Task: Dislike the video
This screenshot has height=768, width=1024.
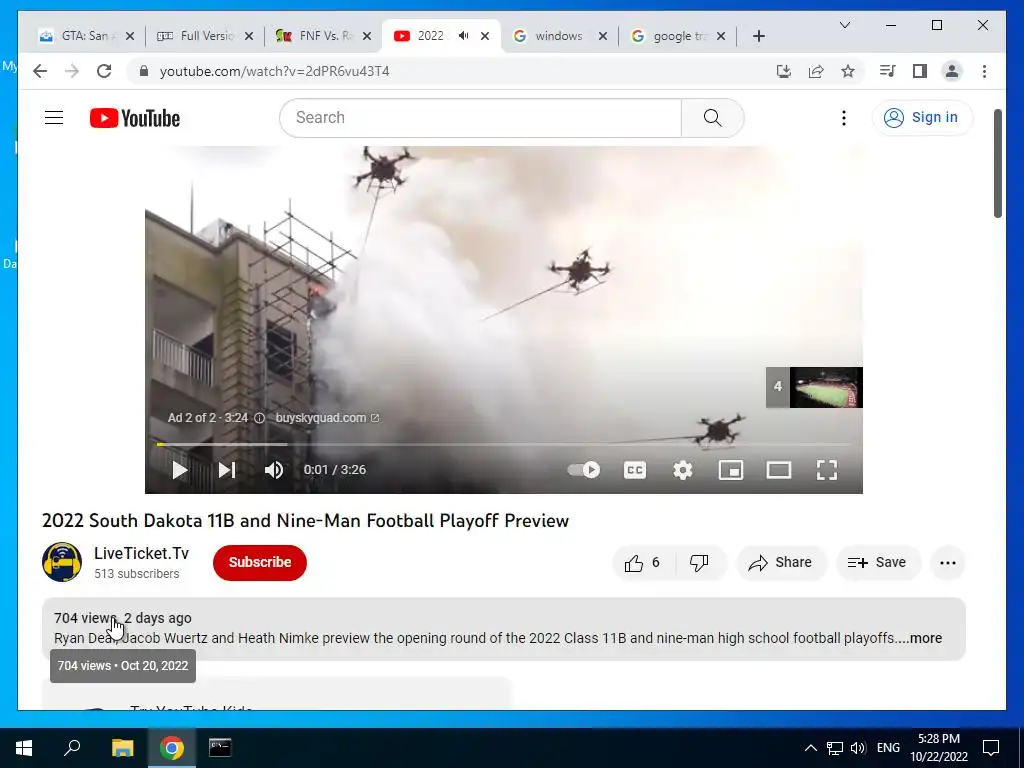Action: point(699,563)
